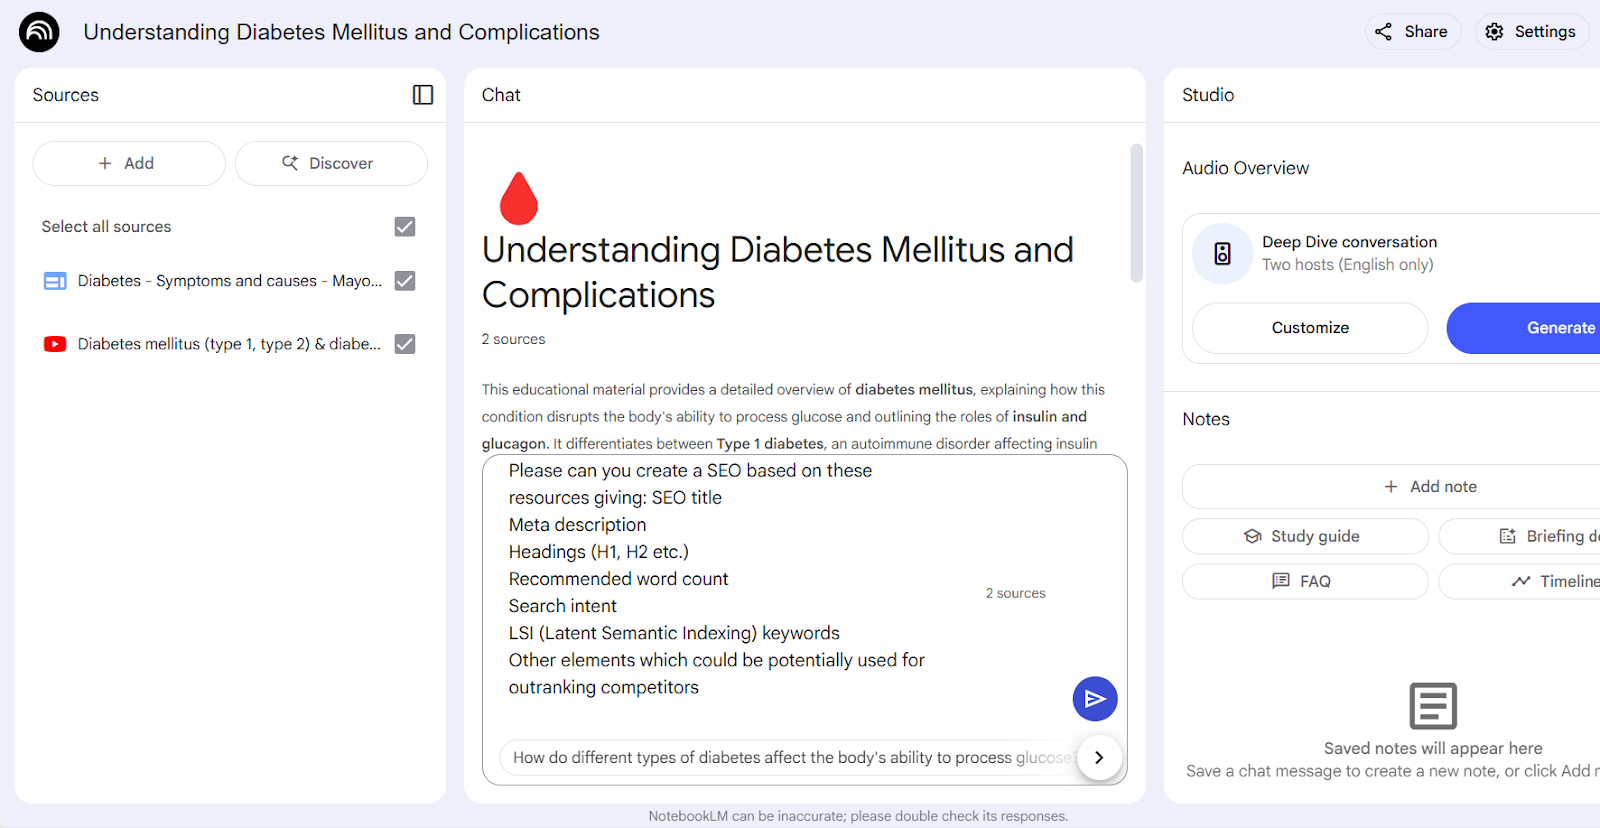This screenshot has height=828, width=1600.
Task: Collapse the Sources panel icon
Action: 423,95
